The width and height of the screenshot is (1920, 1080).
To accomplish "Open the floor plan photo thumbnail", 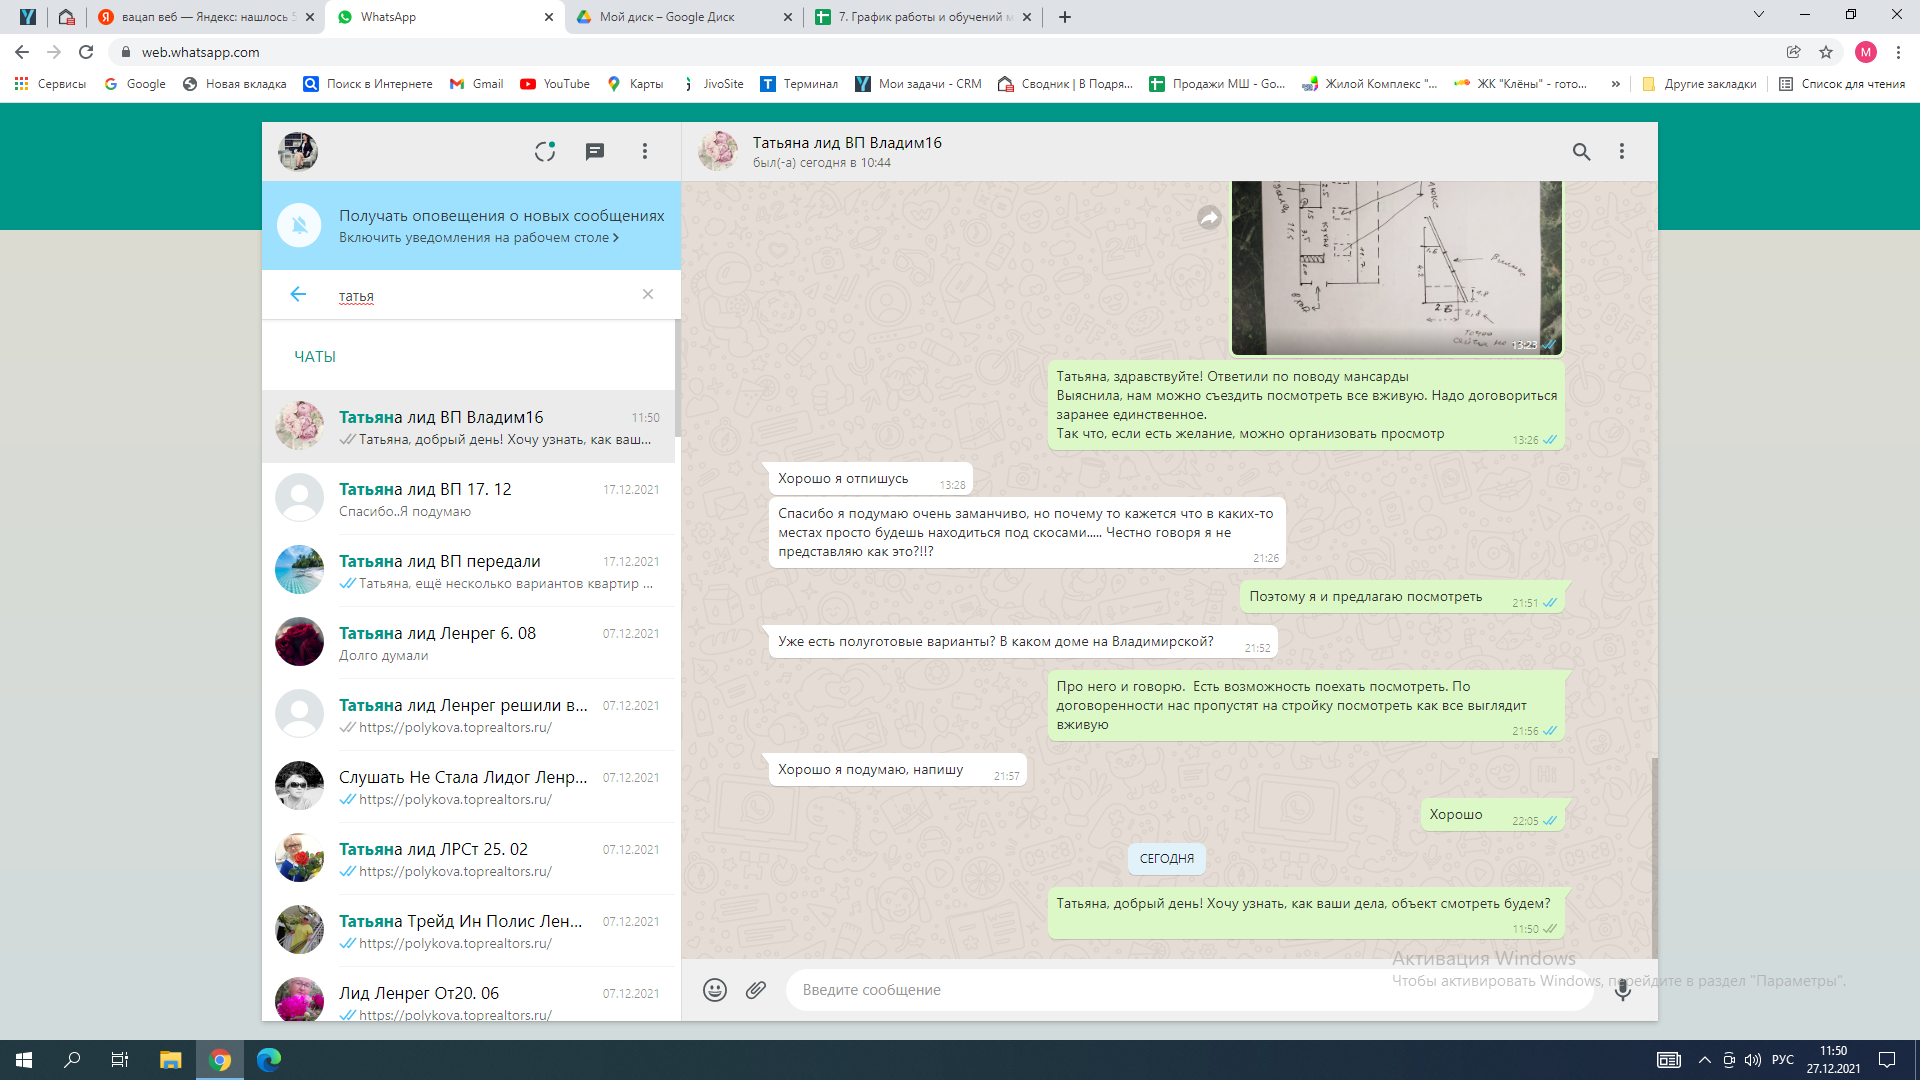I will click(x=1395, y=268).
